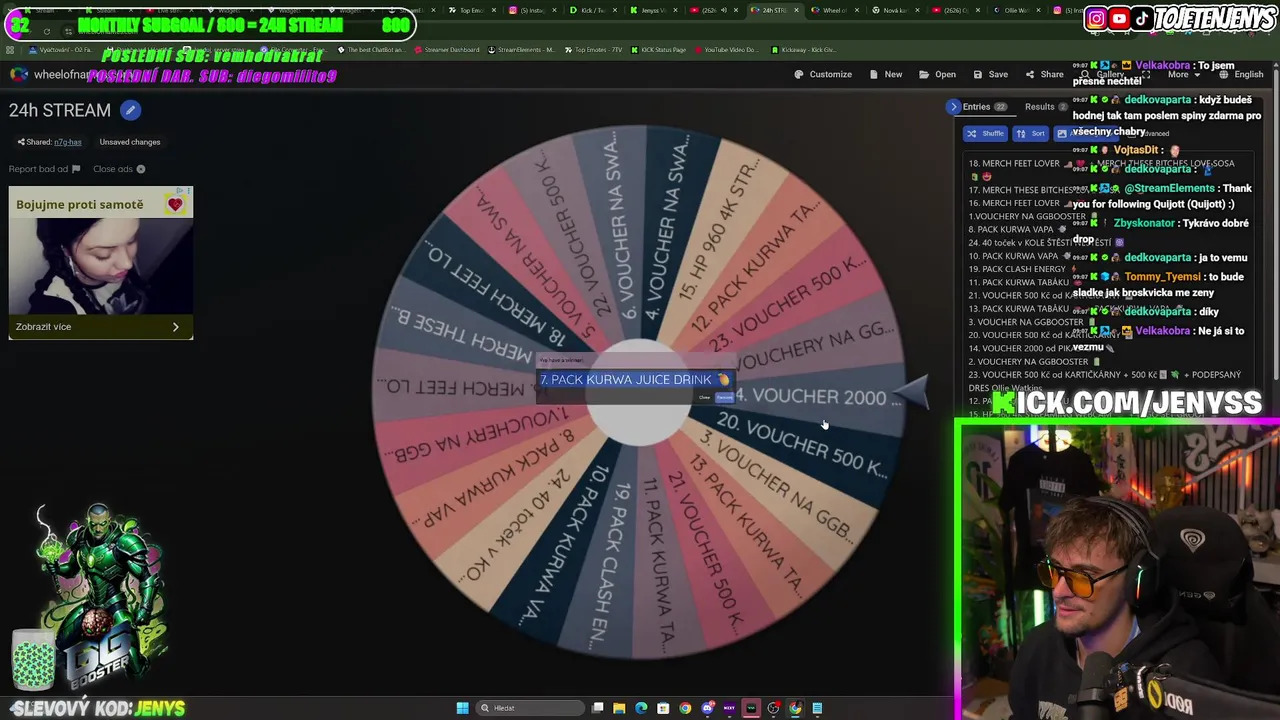Remove the winner via blue Remove button
Image resolution: width=1280 pixels, height=720 pixels.
tap(724, 398)
